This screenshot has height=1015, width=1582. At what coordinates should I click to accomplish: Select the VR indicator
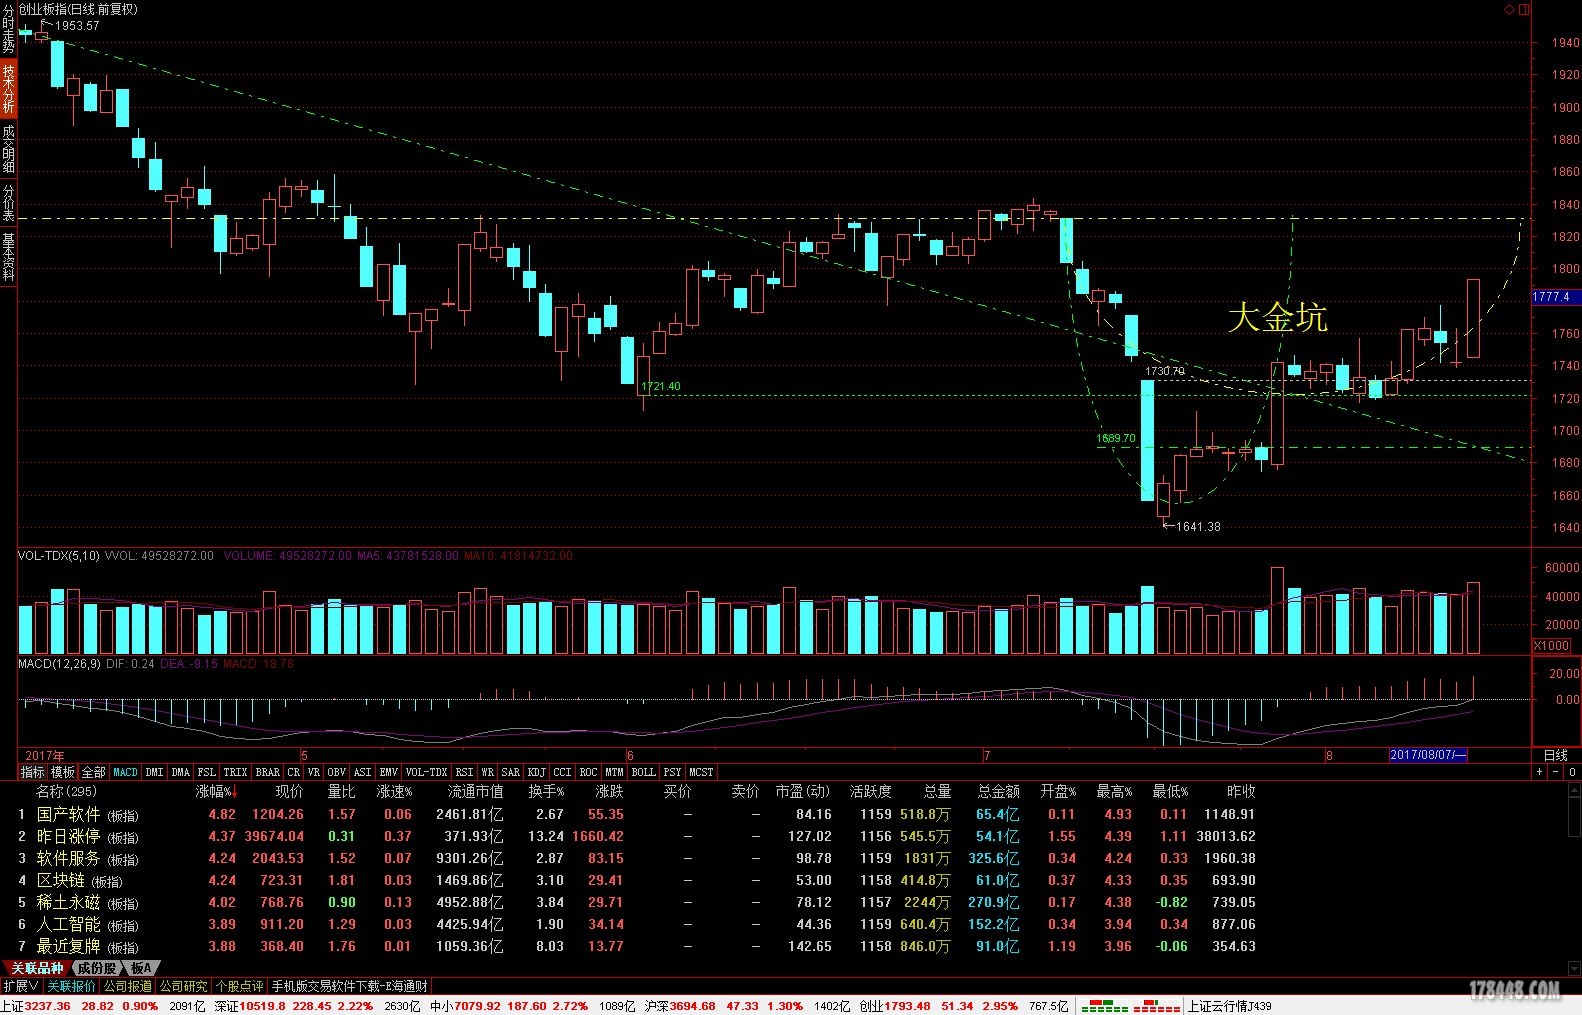[x=314, y=772]
